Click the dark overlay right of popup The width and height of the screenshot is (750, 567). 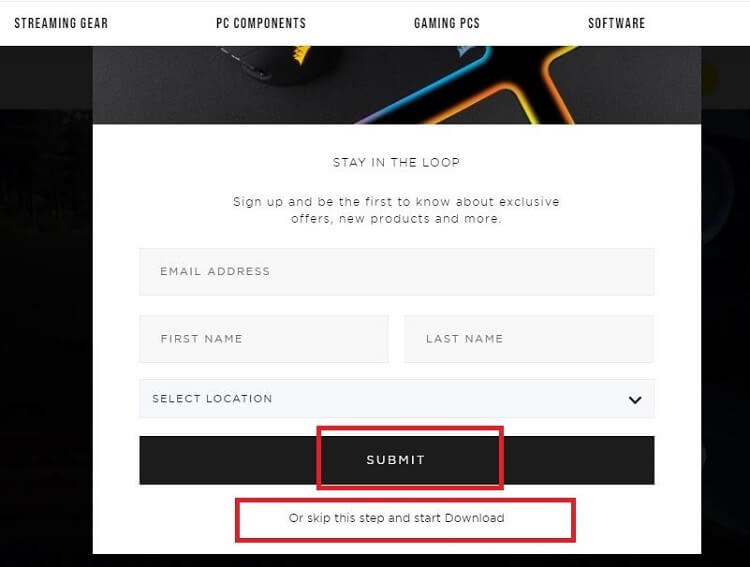725,300
